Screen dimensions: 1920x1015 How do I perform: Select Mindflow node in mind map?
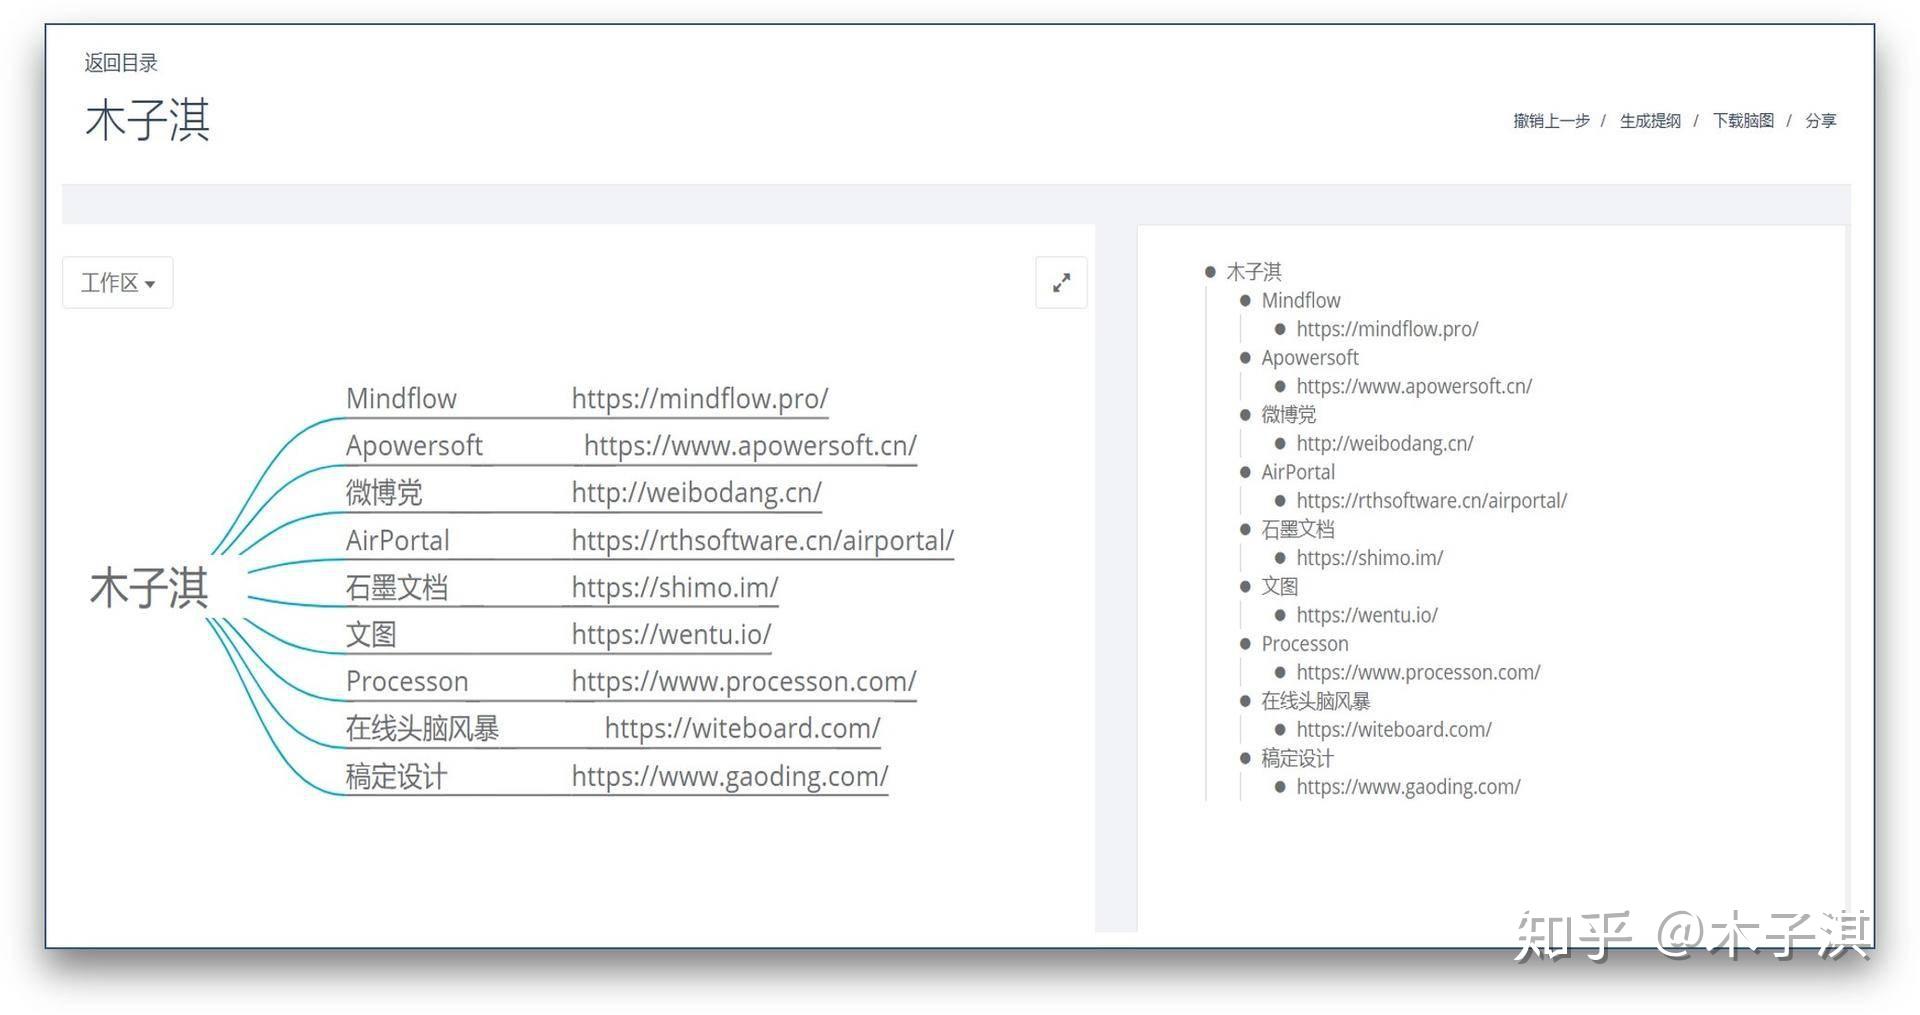pyautogui.click(x=401, y=398)
